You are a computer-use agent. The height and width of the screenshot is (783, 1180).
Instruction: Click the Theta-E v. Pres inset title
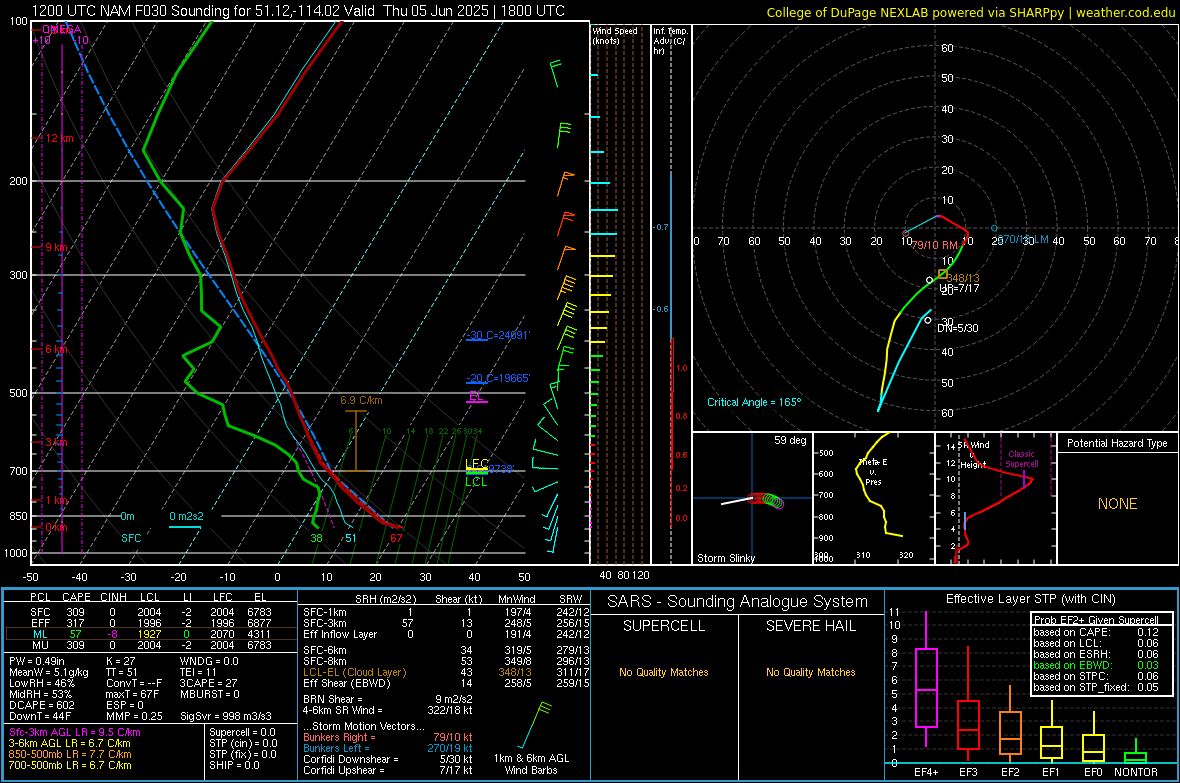873,472
